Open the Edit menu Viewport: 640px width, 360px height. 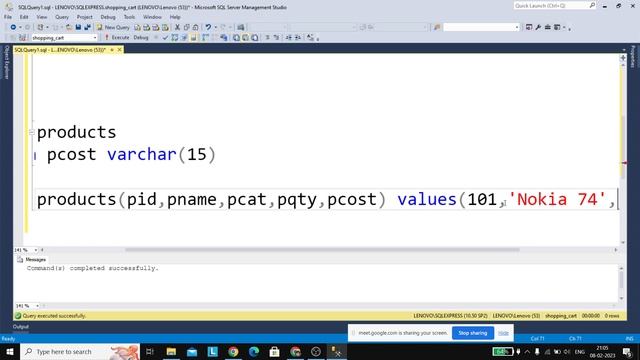pyautogui.click(x=24, y=17)
